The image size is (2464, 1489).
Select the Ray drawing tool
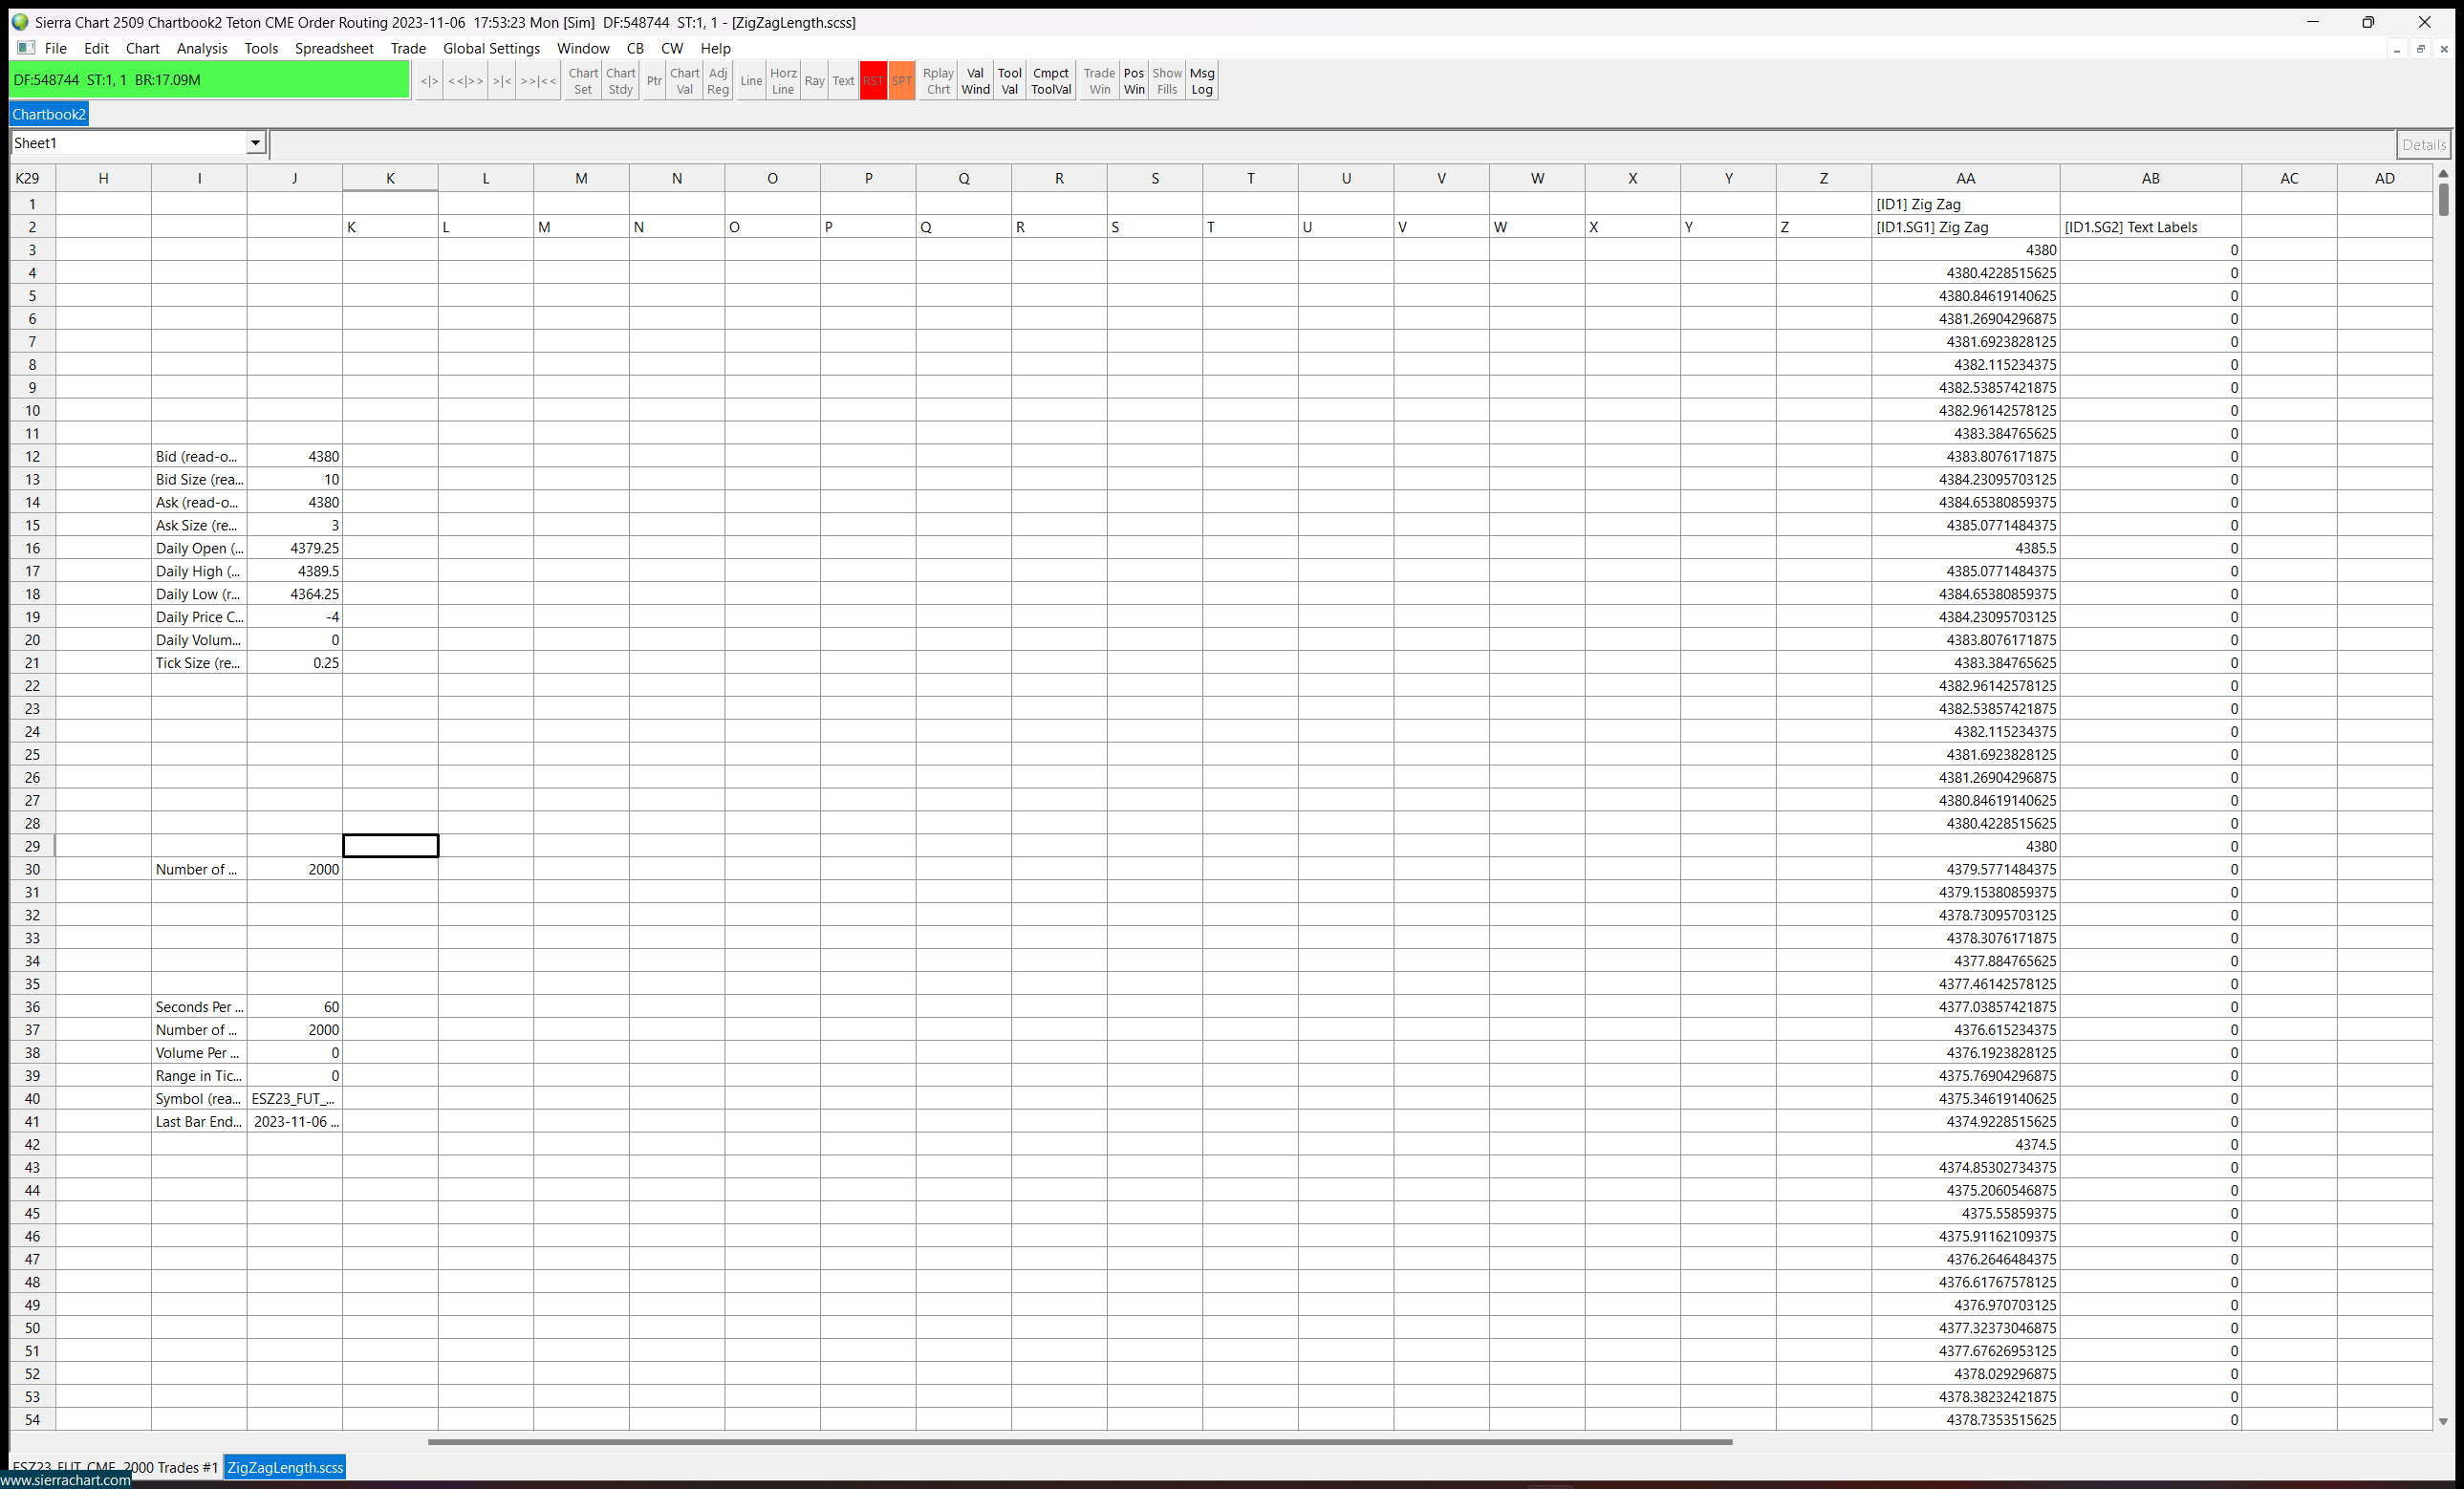coord(814,81)
